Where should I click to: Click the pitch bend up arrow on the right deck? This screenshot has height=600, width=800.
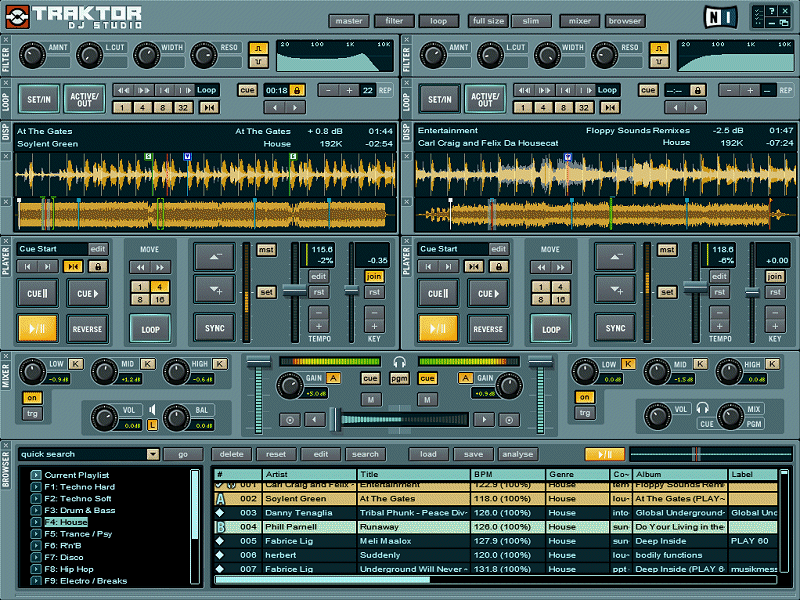click(x=614, y=257)
